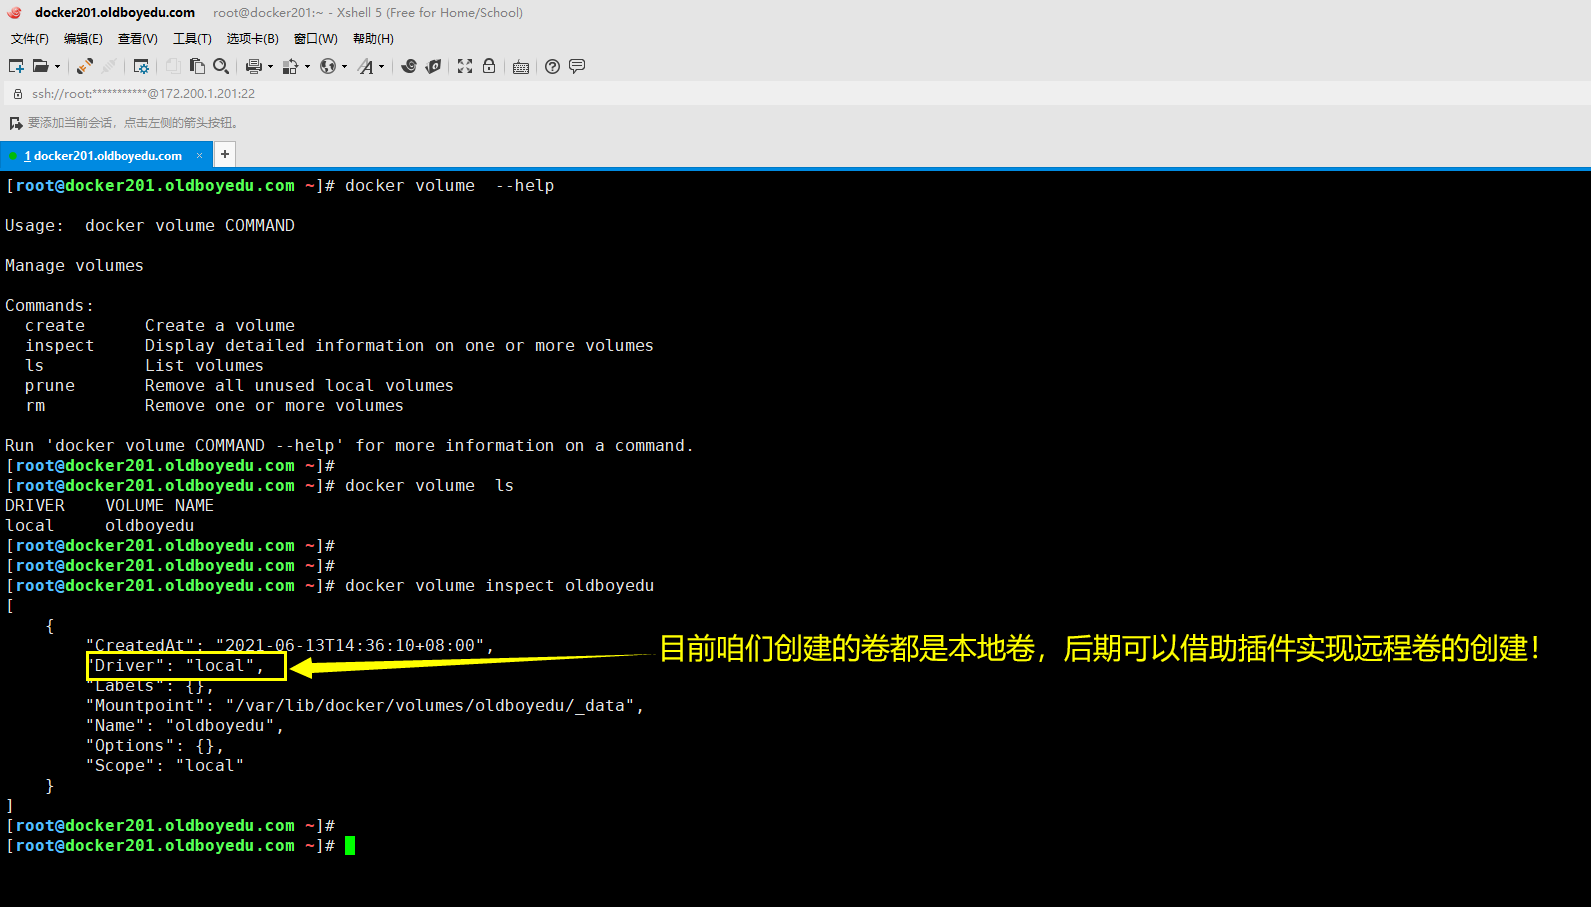Image resolution: width=1591 pixels, height=907 pixels.
Task: Click the Help question mark icon
Action: [552, 66]
